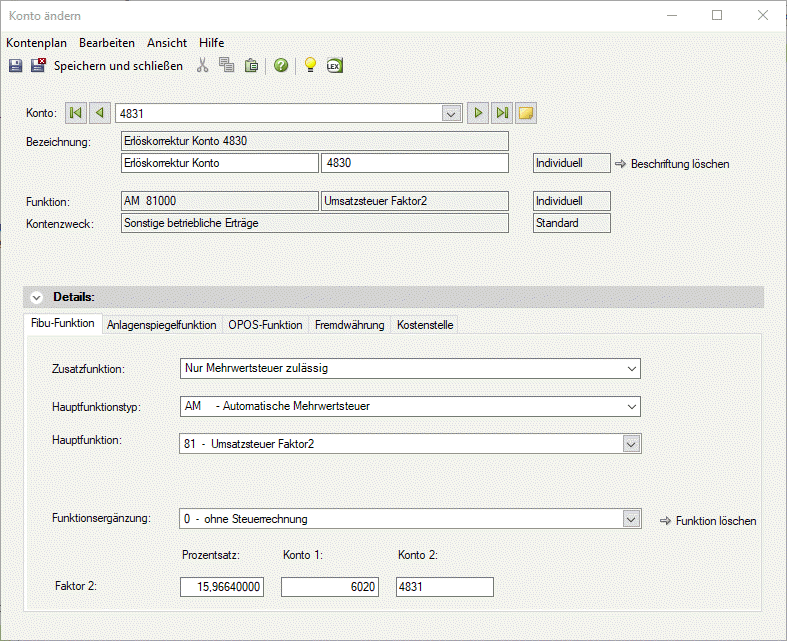The image size is (787, 641).
Task: Open the Hauptfunktionstyp combo box
Action: pyautogui.click(x=630, y=406)
